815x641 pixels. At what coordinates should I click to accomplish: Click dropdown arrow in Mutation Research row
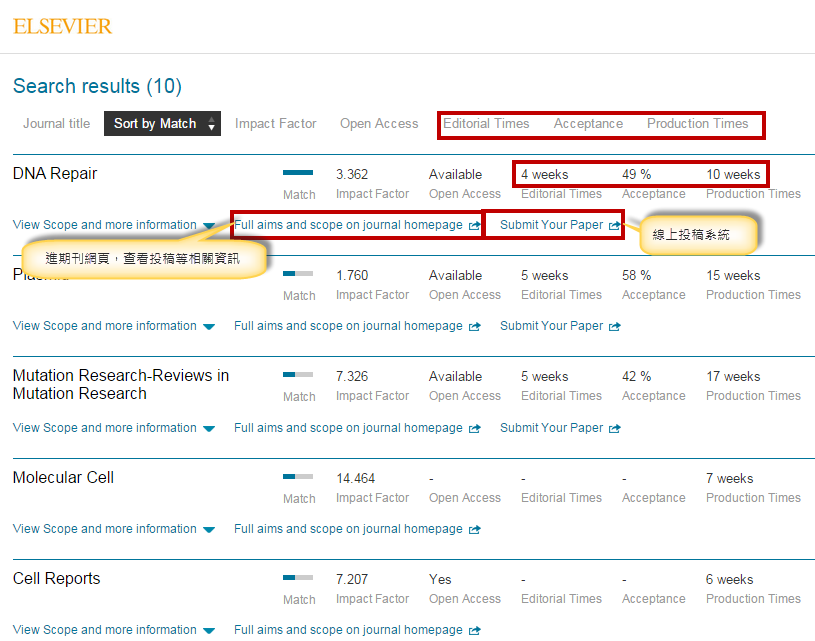(209, 429)
